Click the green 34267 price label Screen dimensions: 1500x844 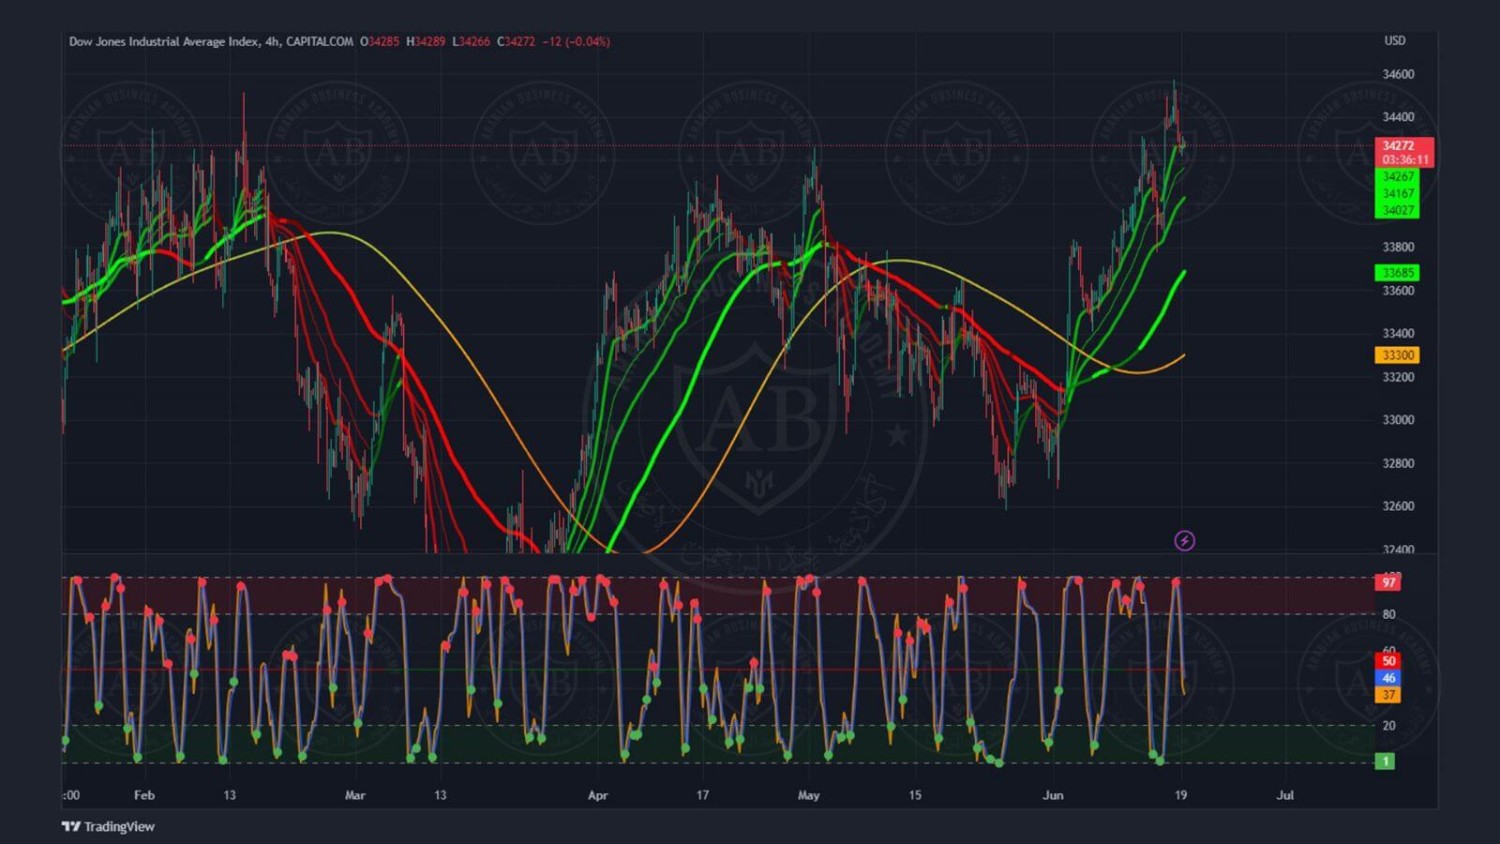[1397, 177]
